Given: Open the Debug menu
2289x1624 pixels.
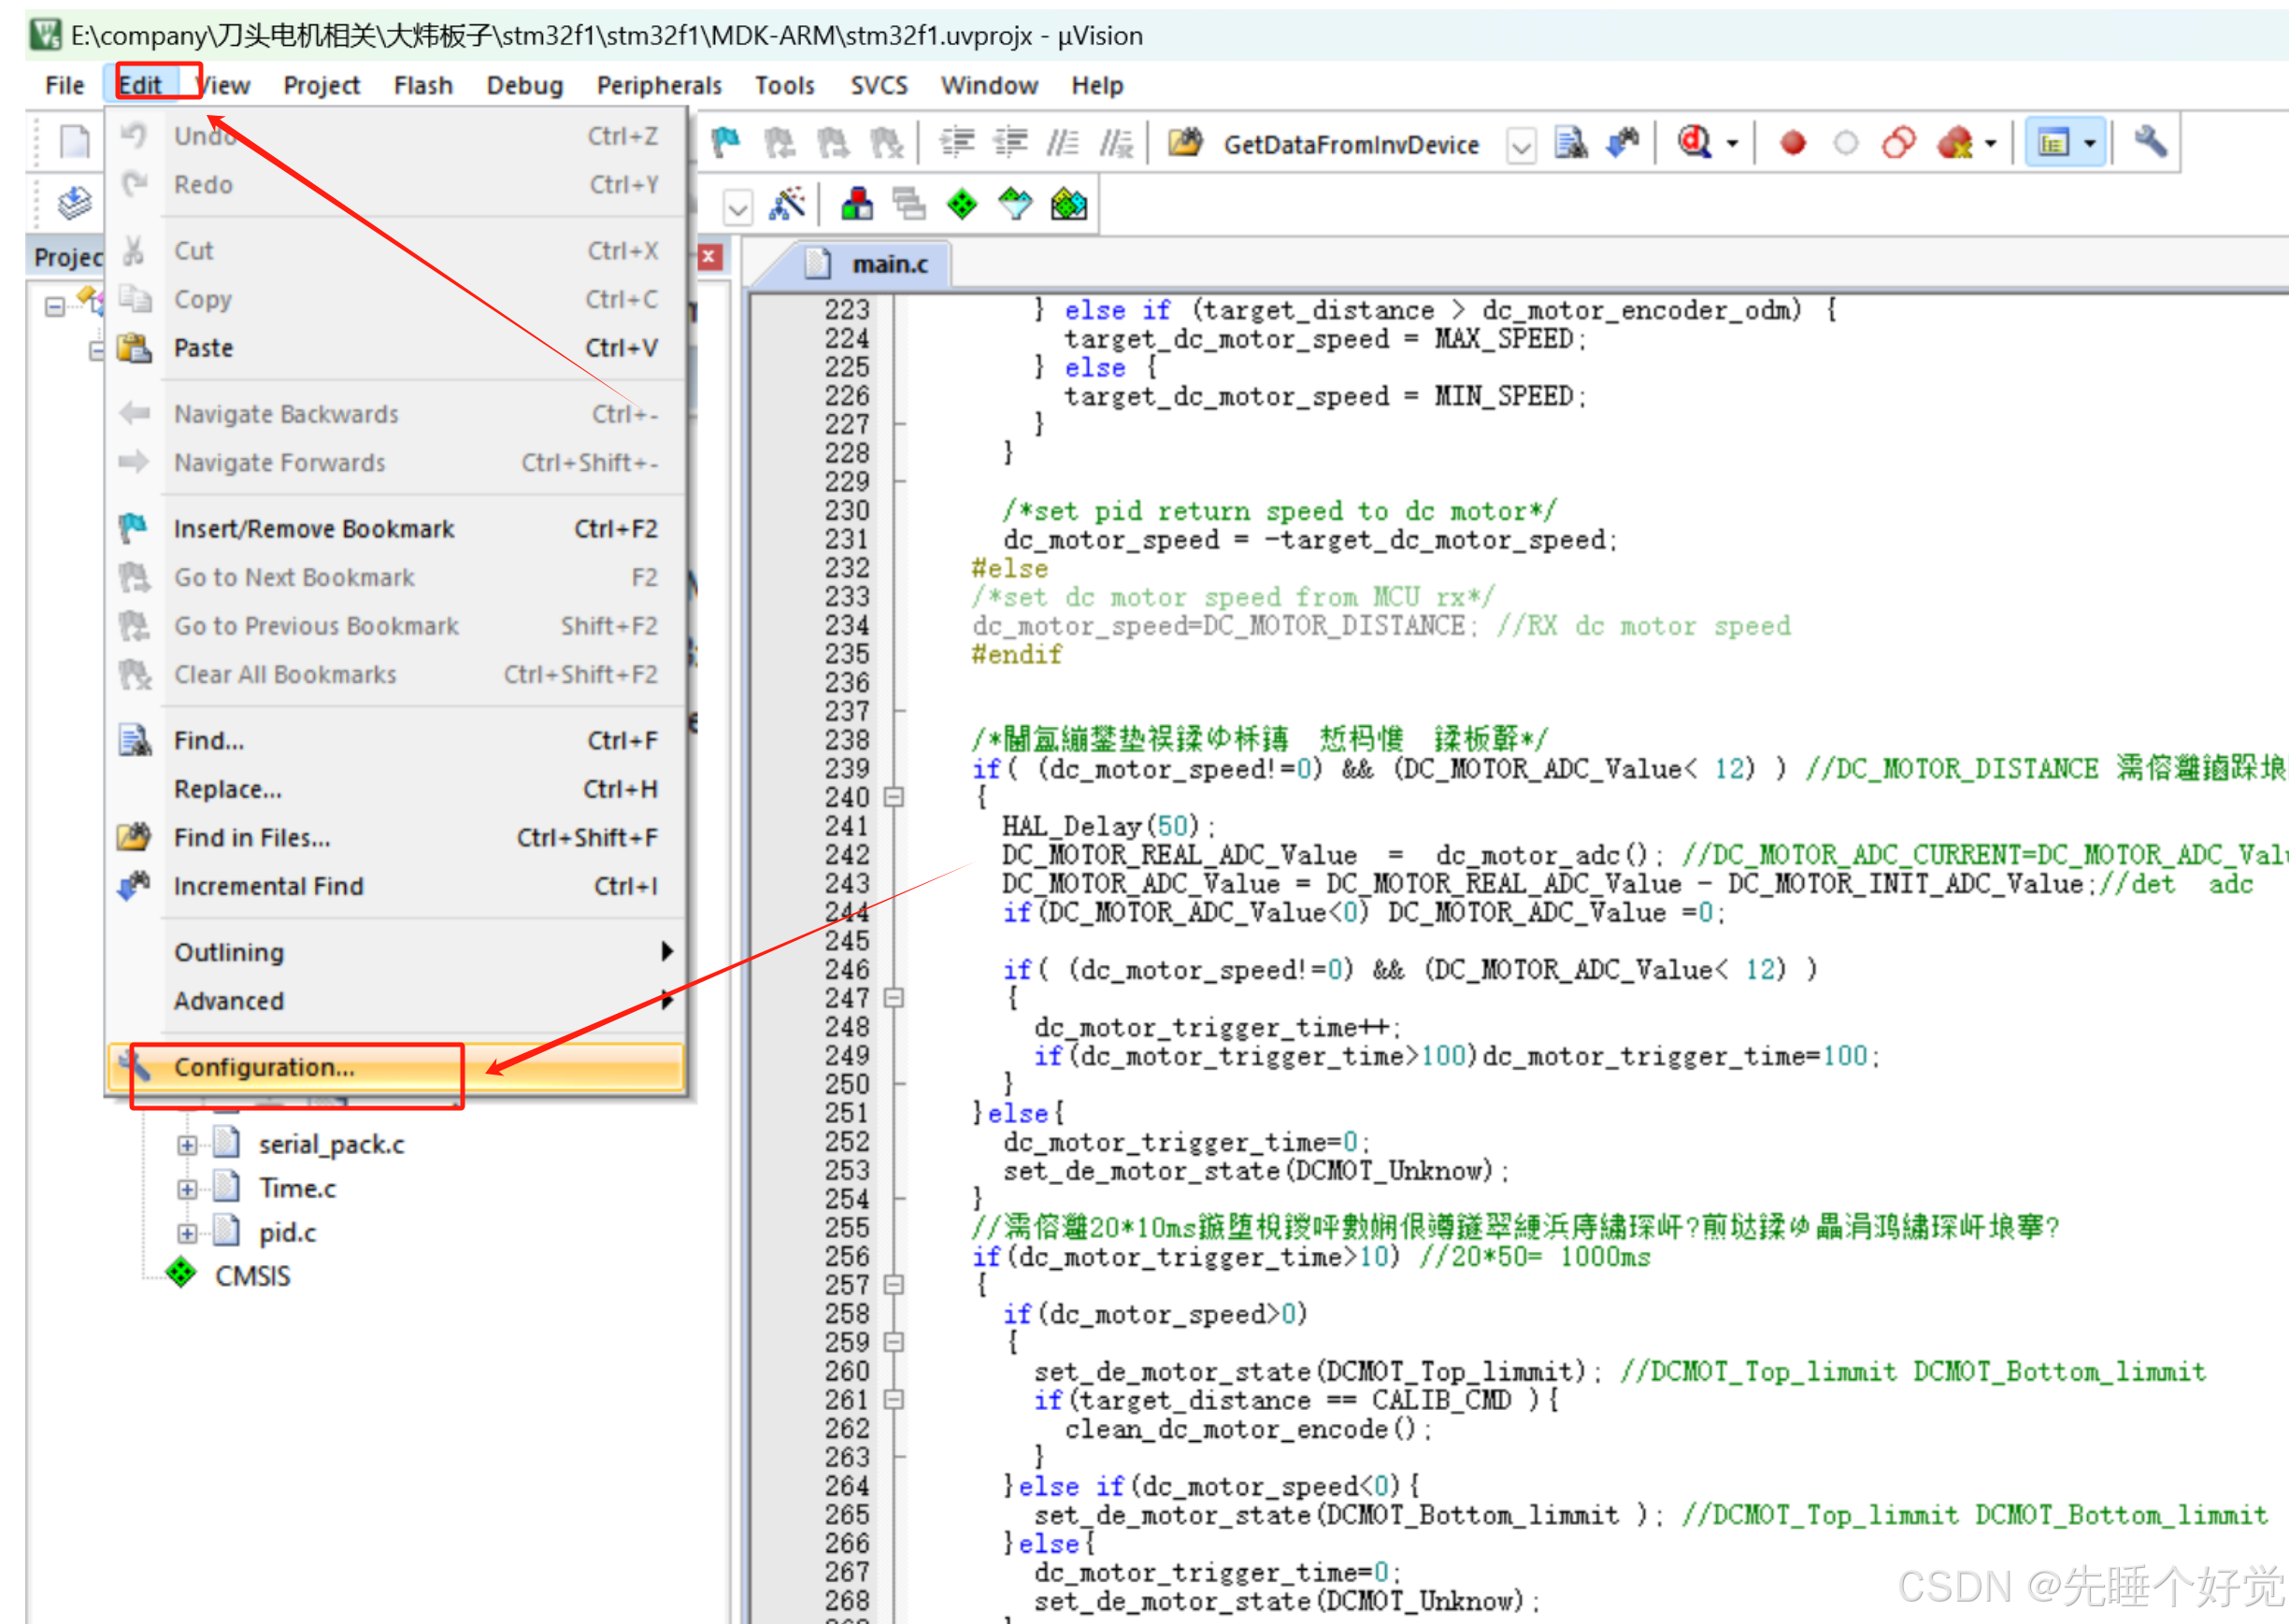Looking at the screenshot, I should tap(525, 86).
